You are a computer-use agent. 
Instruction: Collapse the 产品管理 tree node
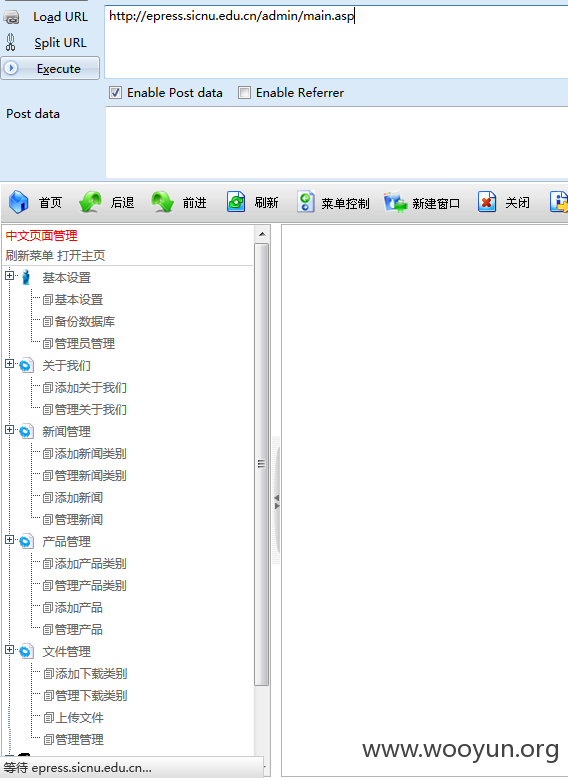[9, 539]
